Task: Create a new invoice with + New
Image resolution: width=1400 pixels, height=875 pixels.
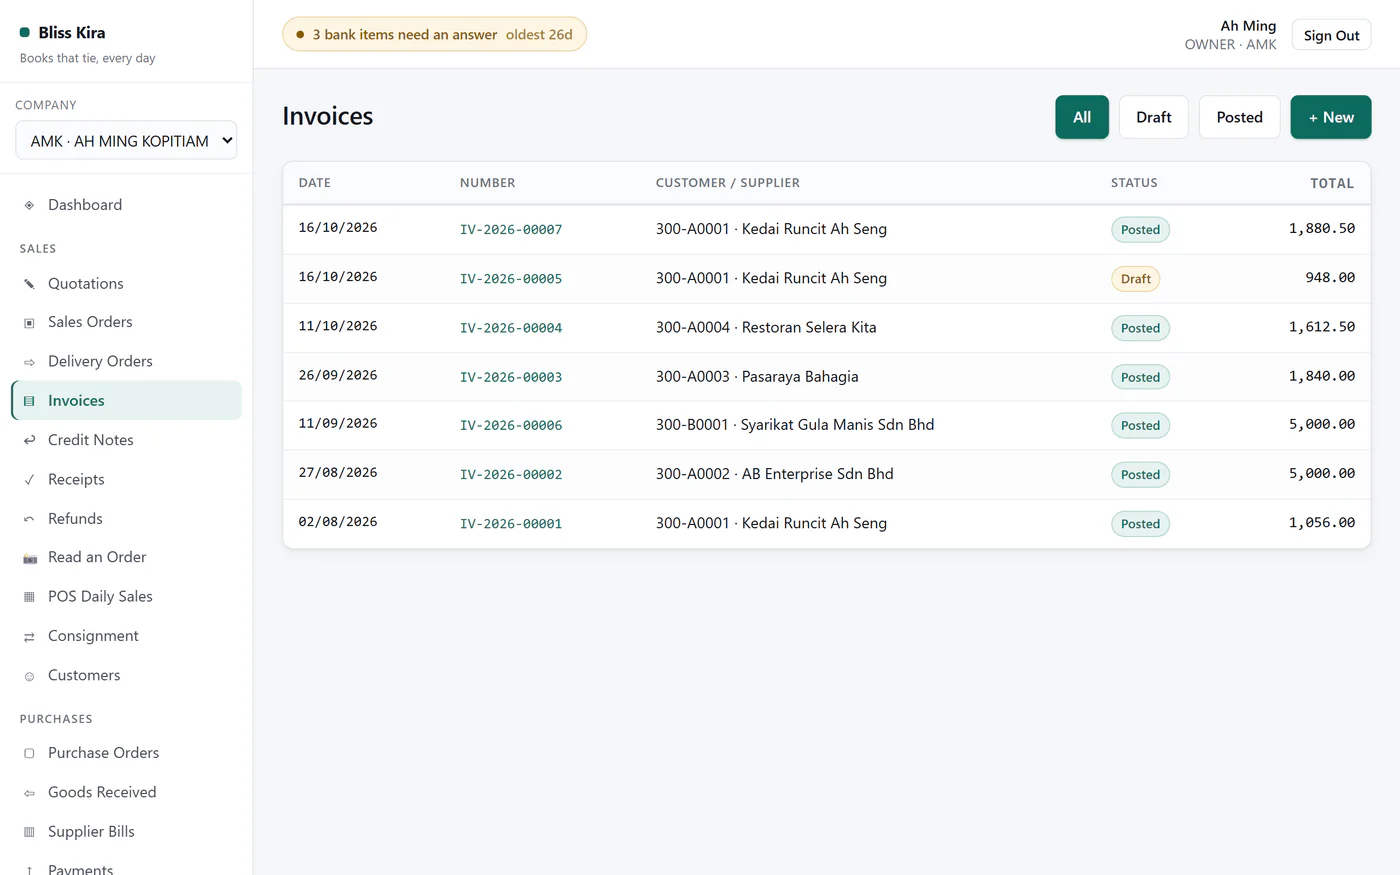Action: click(1331, 117)
